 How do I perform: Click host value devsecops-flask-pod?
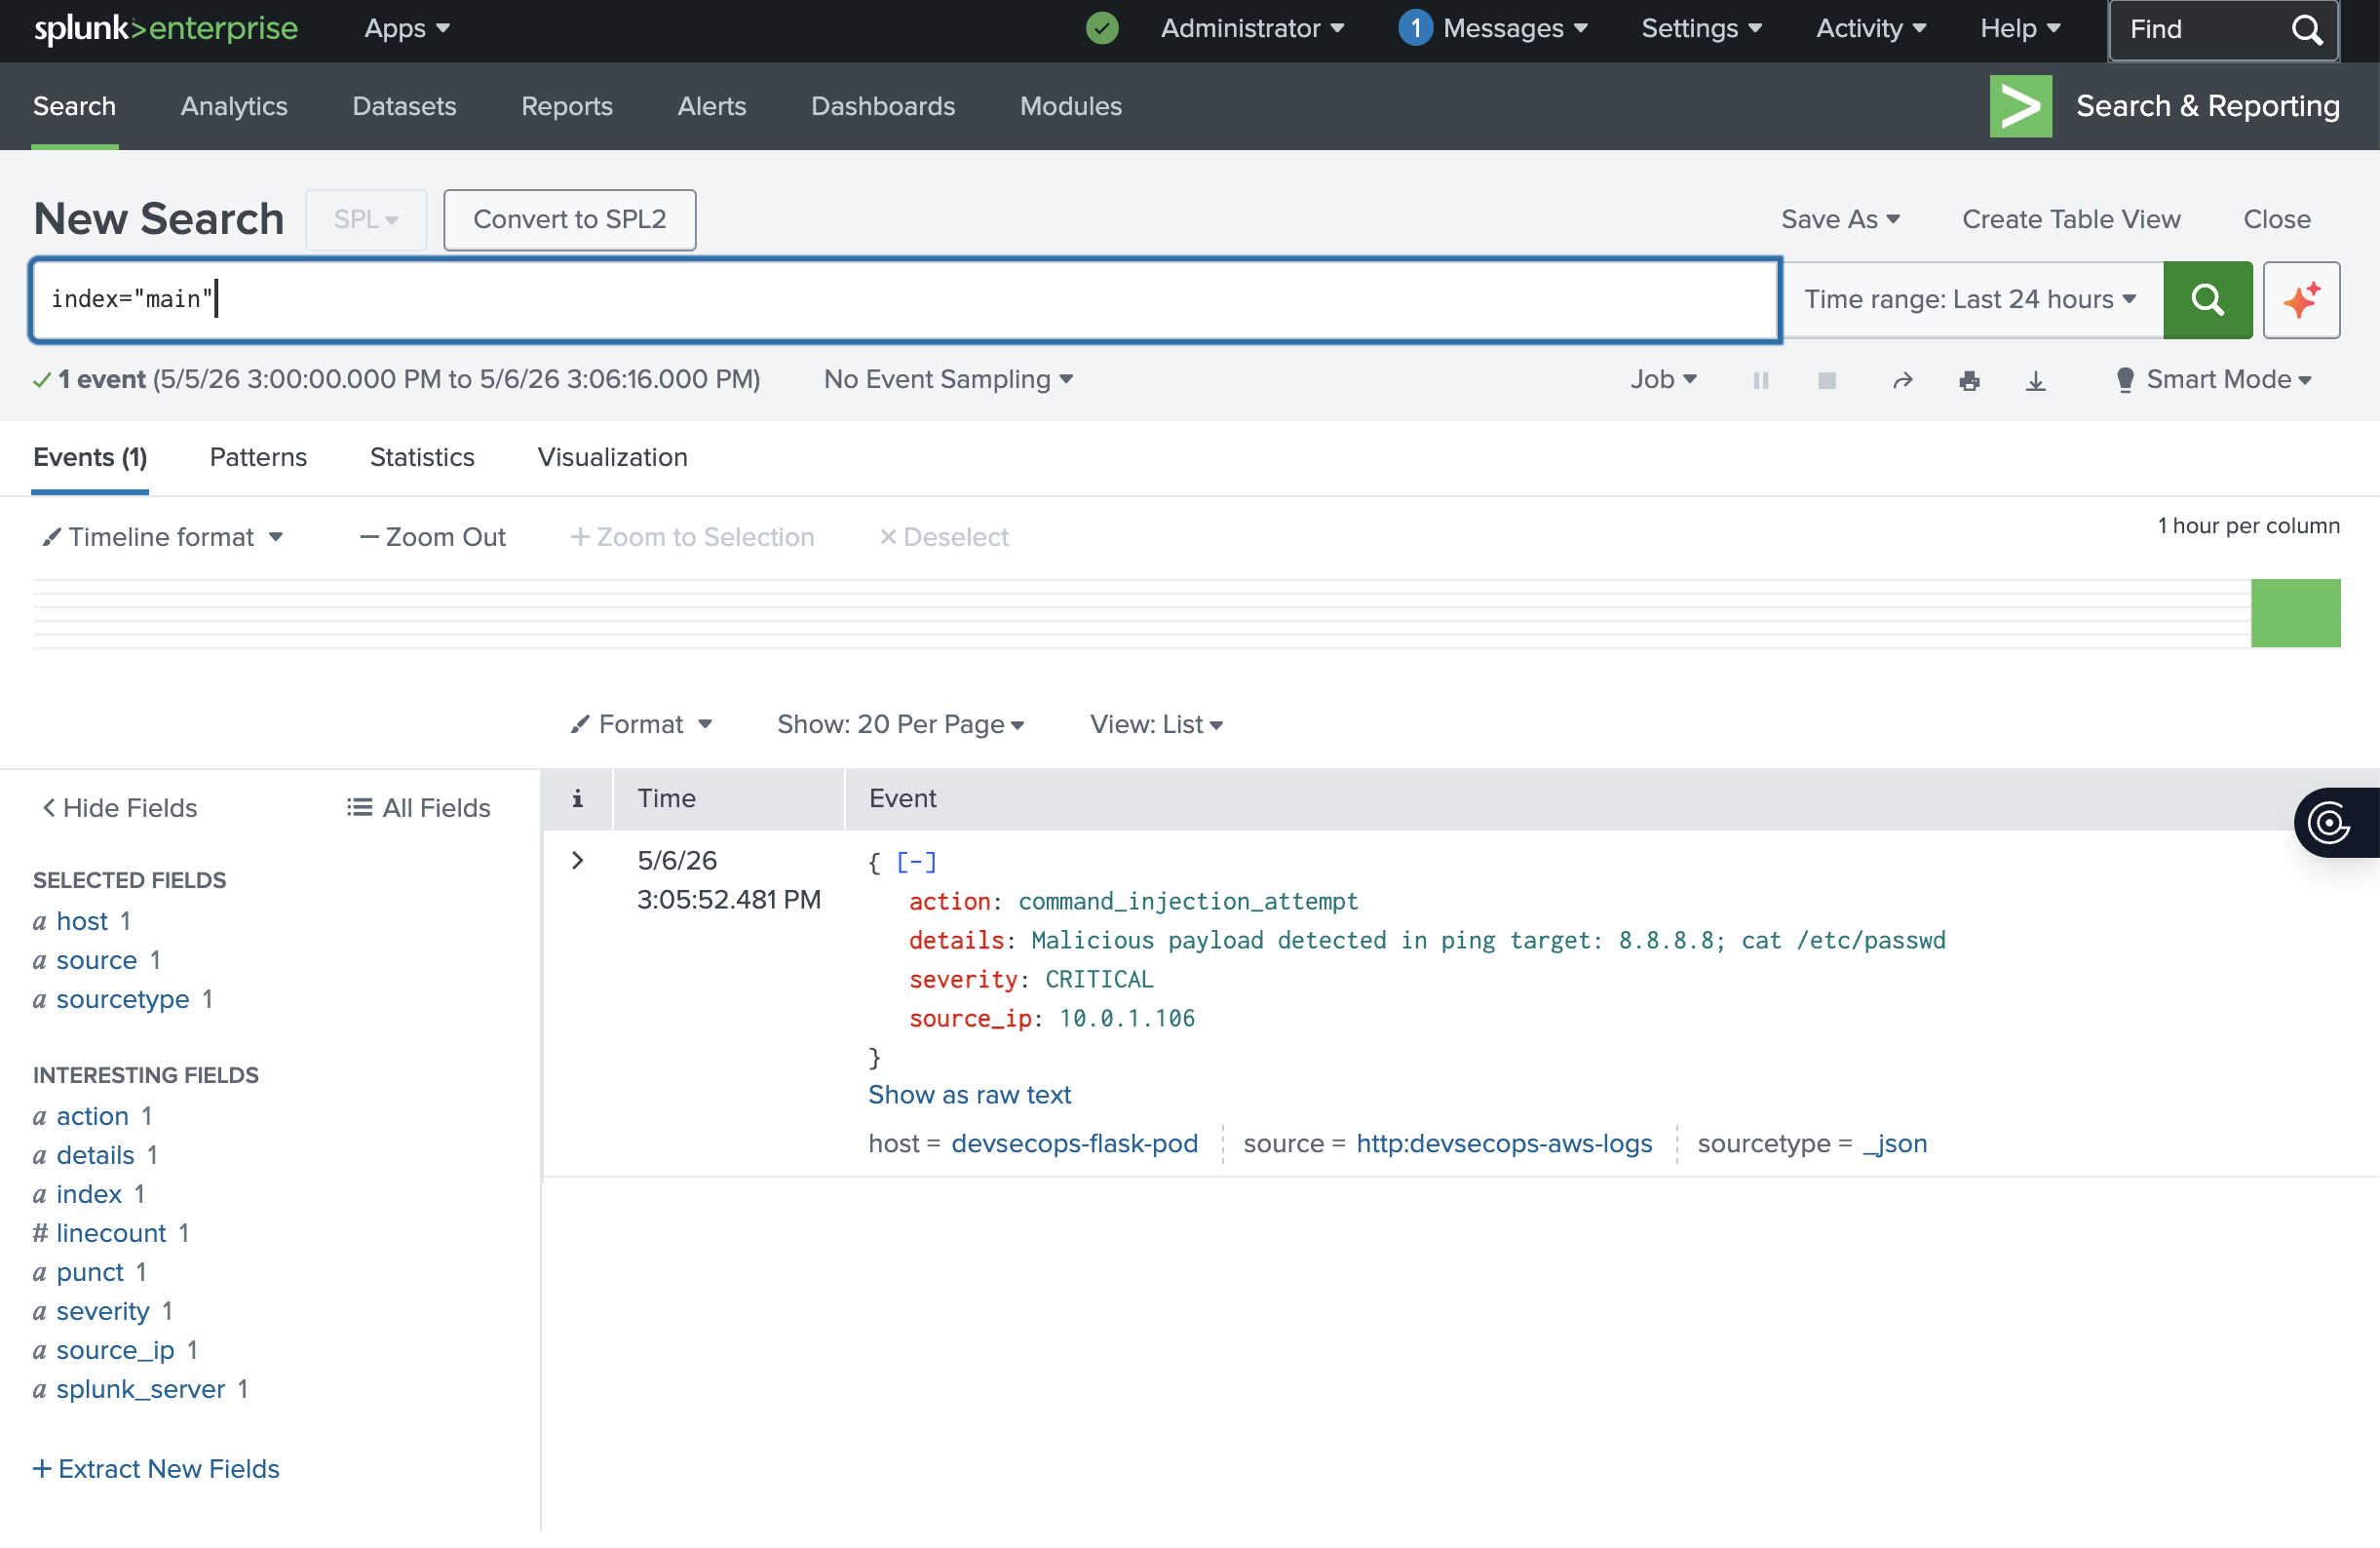point(1074,1143)
